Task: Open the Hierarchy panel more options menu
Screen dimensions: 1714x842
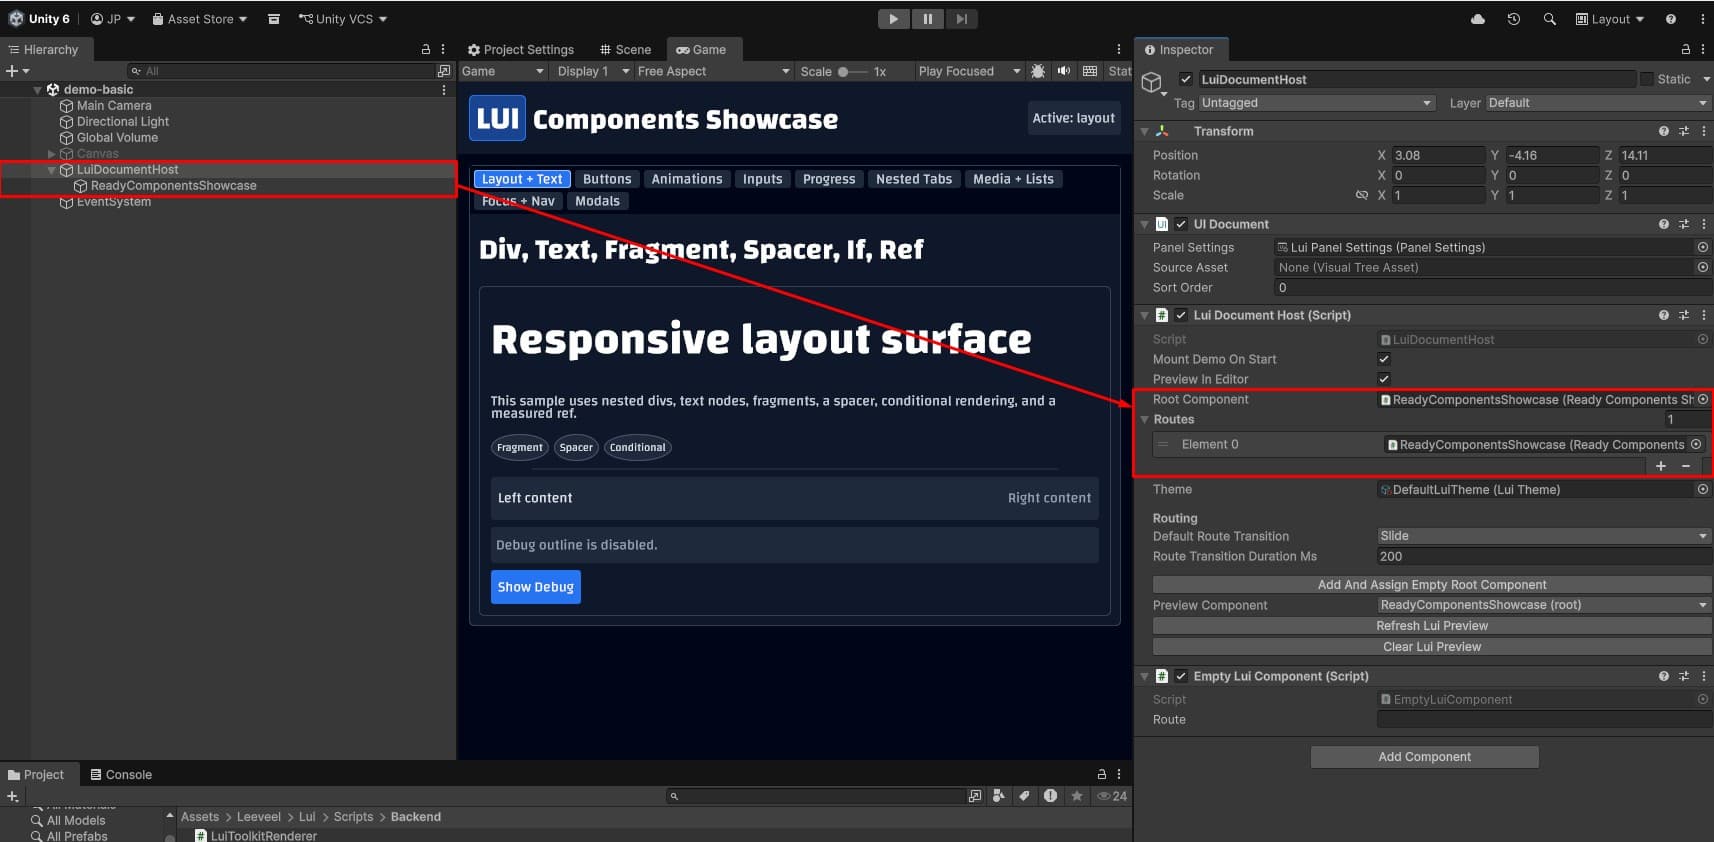Action: click(443, 49)
